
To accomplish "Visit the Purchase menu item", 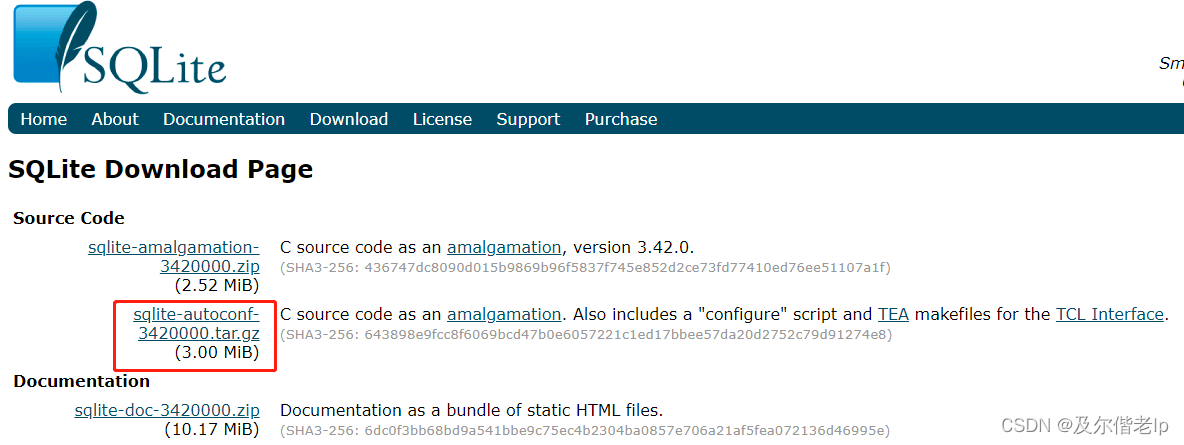I will [621, 119].
